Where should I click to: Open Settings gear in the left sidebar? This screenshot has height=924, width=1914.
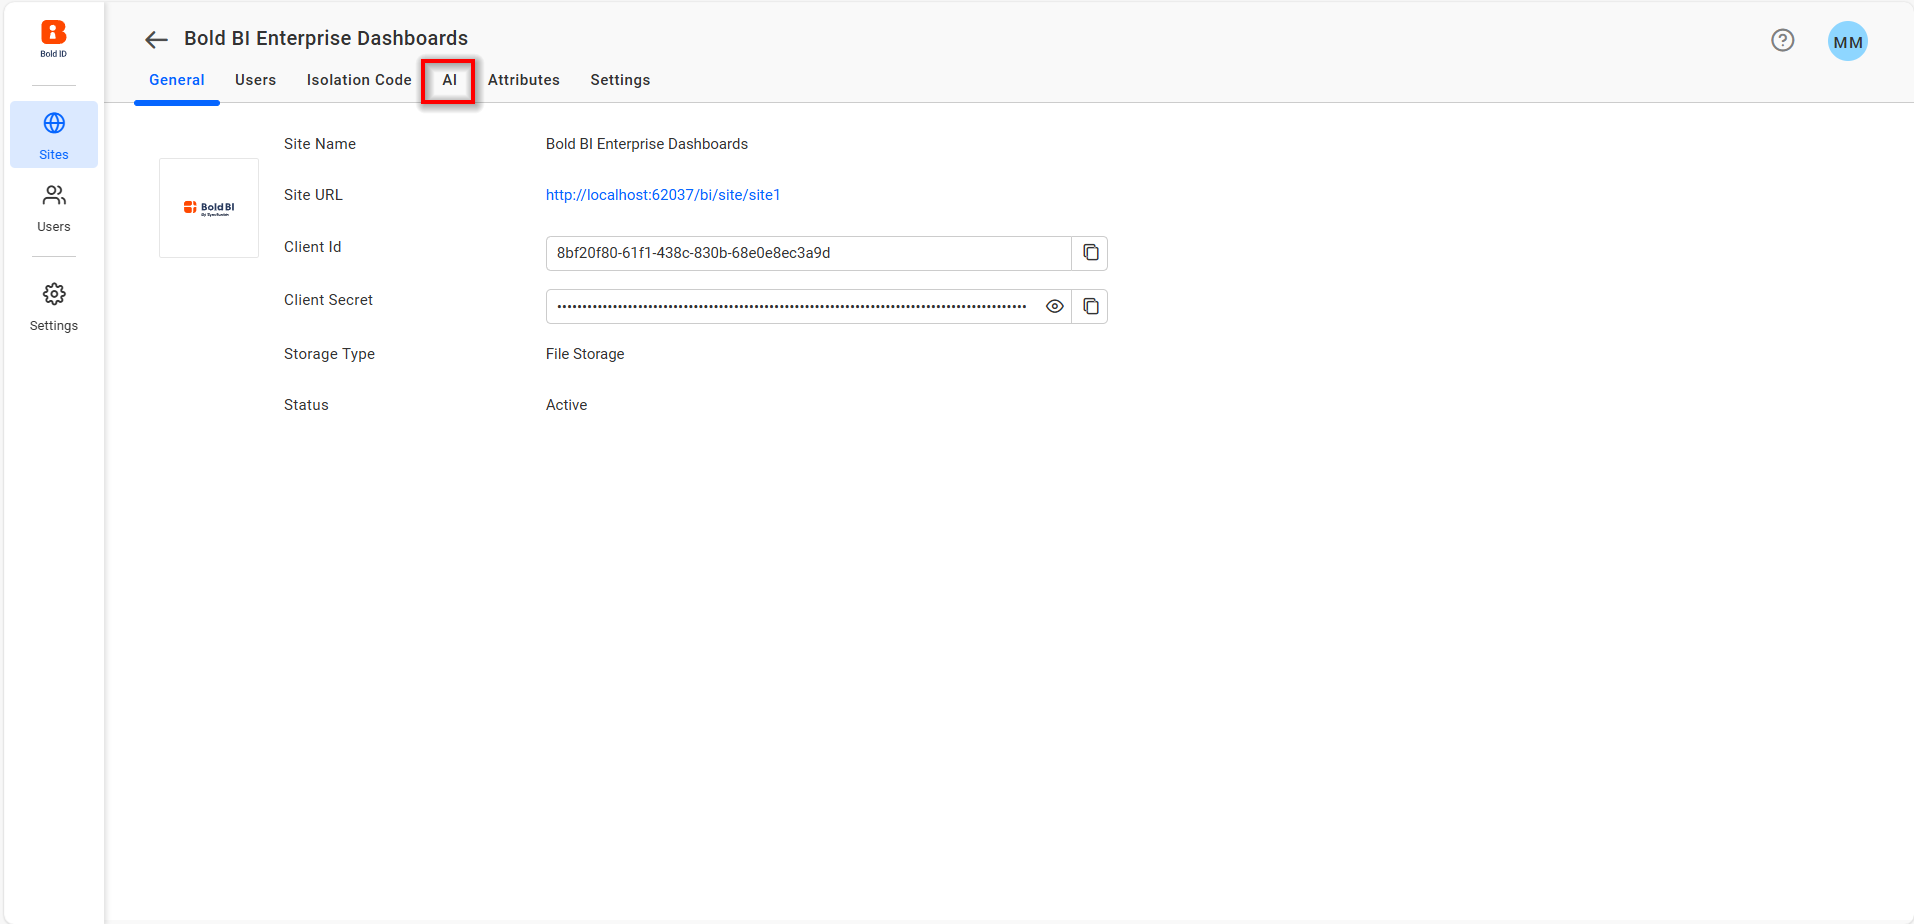[x=54, y=307]
